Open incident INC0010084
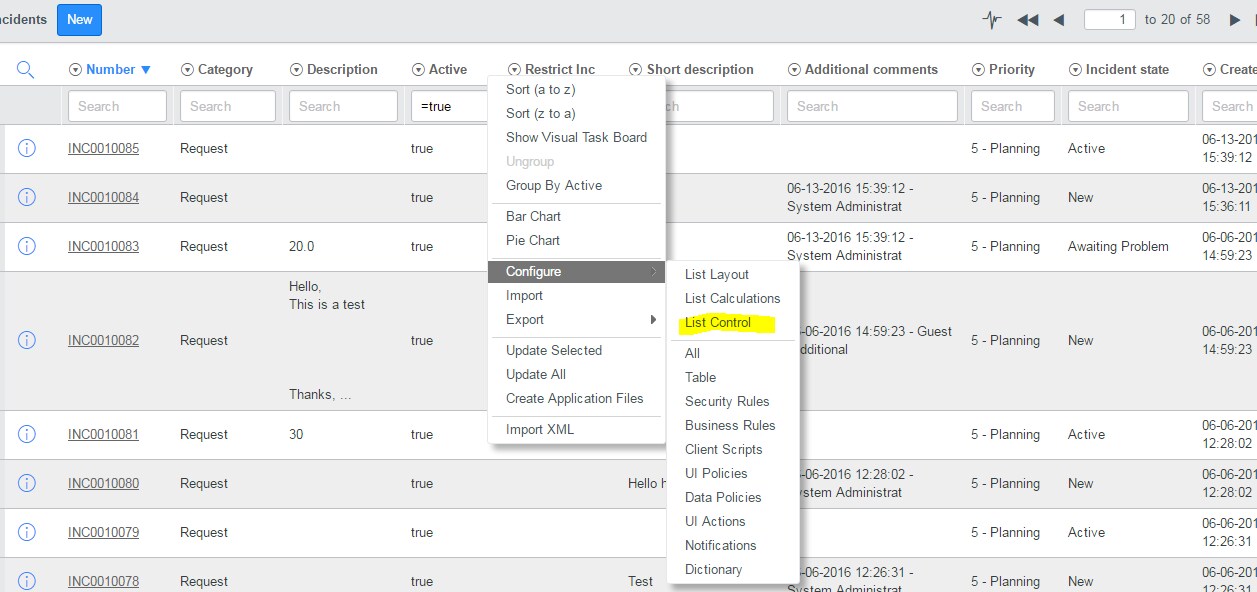 click(103, 198)
